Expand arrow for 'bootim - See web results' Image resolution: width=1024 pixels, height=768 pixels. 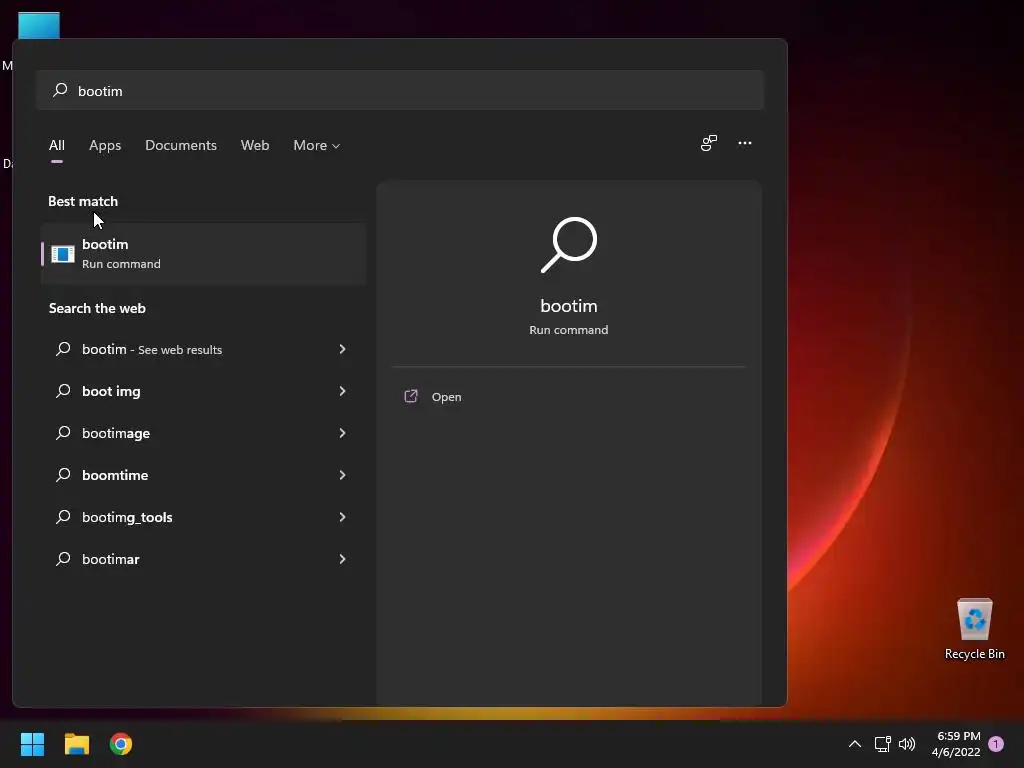point(342,349)
